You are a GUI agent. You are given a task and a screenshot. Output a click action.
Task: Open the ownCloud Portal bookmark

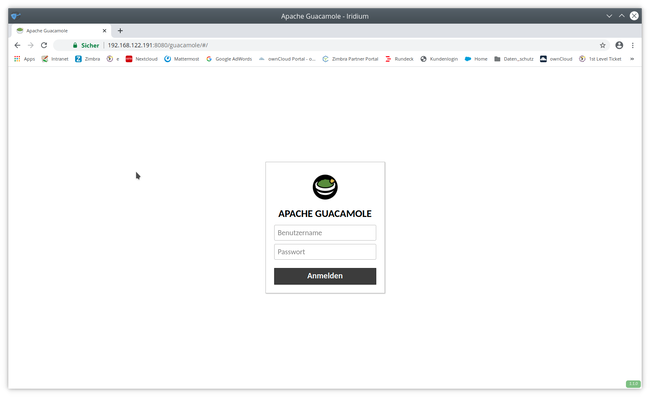(x=287, y=59)
